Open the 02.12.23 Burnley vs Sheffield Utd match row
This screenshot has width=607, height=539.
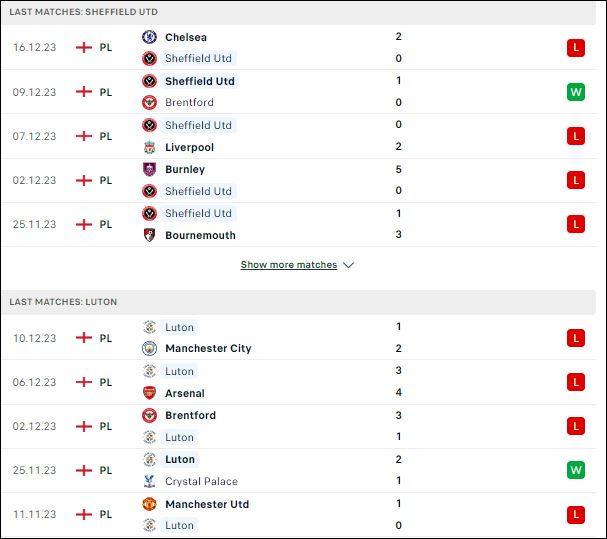[x=298, y=180]
